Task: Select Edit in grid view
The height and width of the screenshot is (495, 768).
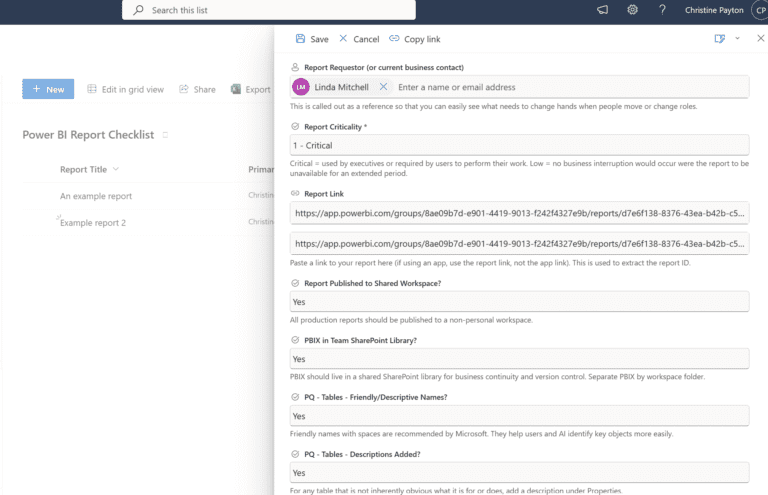Action: click(126, 89)
